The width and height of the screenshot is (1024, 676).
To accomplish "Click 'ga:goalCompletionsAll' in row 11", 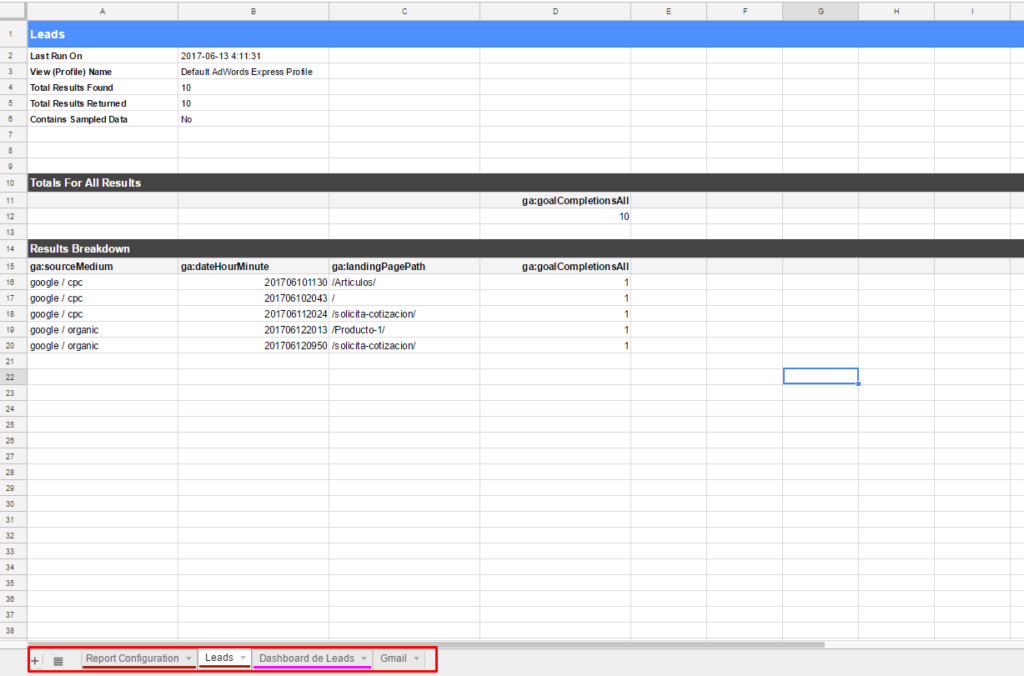I will coord(555,201).
